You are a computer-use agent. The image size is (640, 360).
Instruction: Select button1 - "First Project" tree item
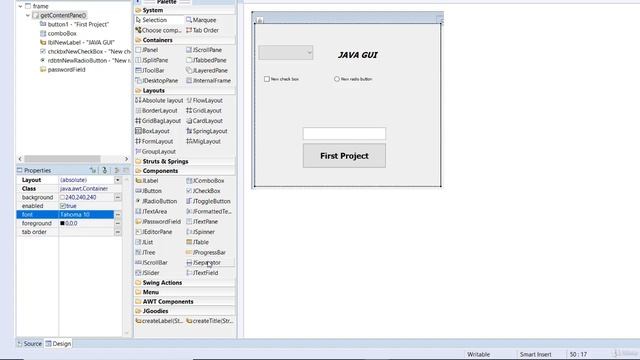74,24
